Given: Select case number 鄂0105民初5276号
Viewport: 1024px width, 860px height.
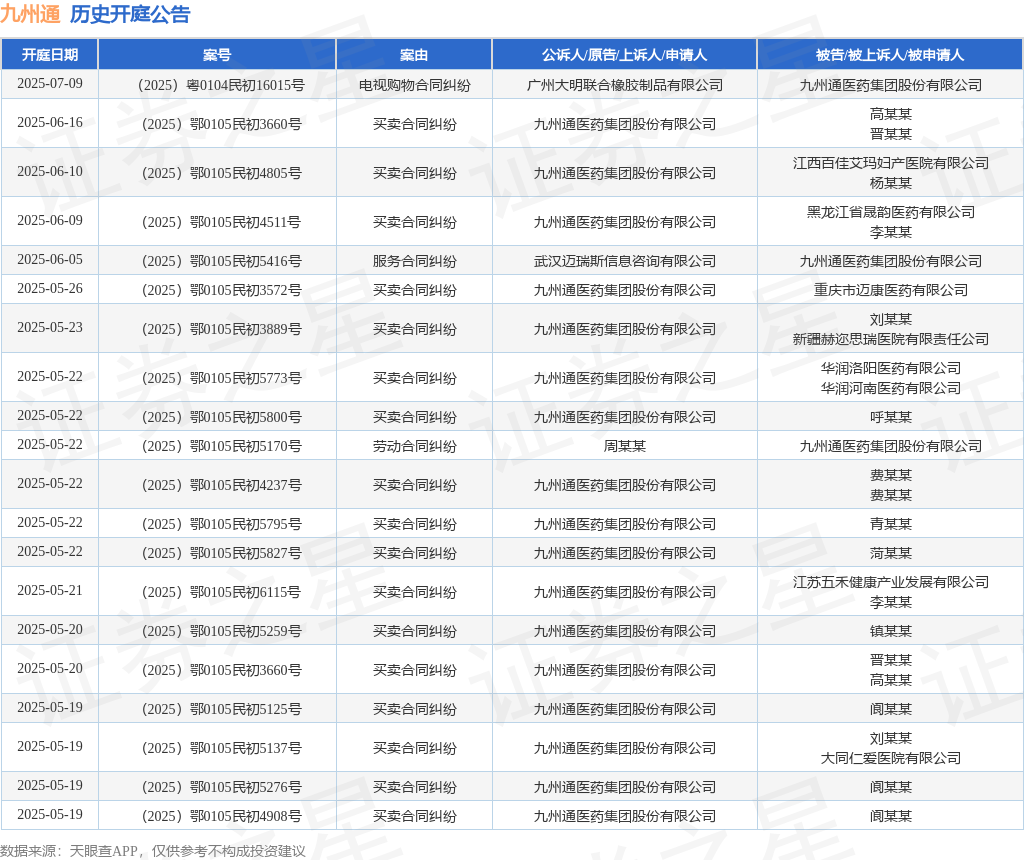Looking at the screenshot, I should coord(221,788).
